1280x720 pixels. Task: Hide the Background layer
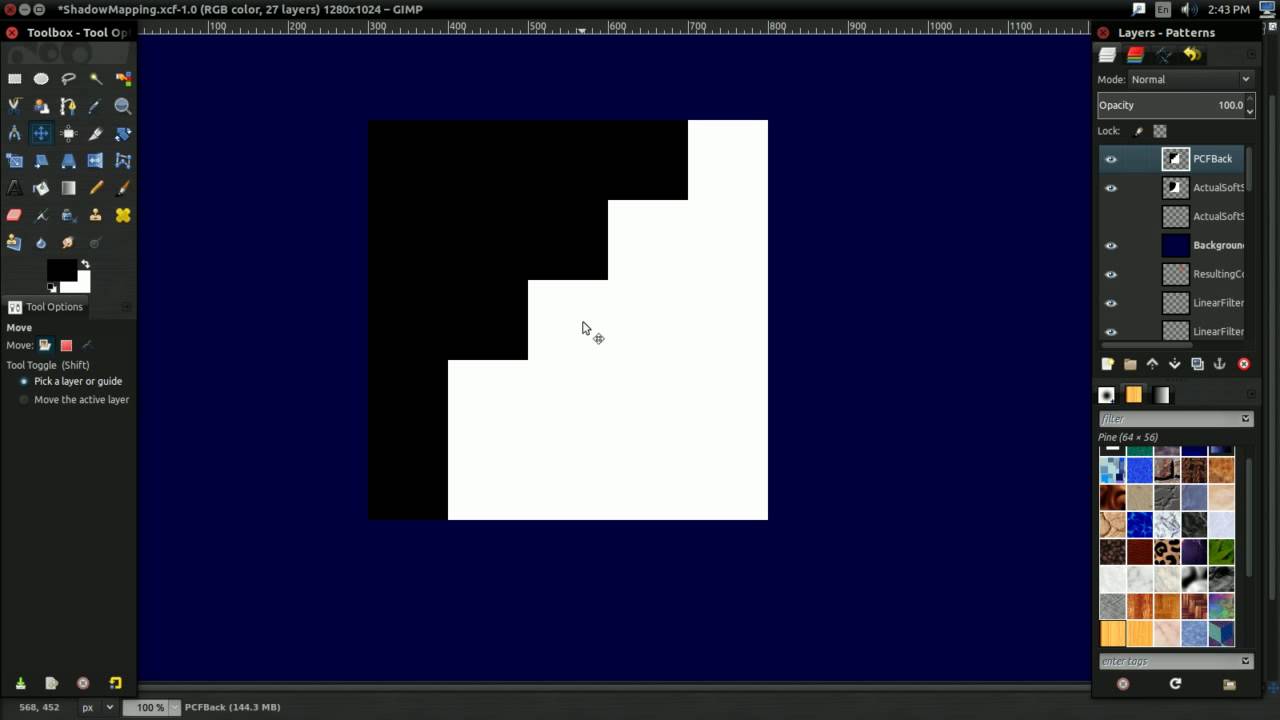tap(1110, 245)
